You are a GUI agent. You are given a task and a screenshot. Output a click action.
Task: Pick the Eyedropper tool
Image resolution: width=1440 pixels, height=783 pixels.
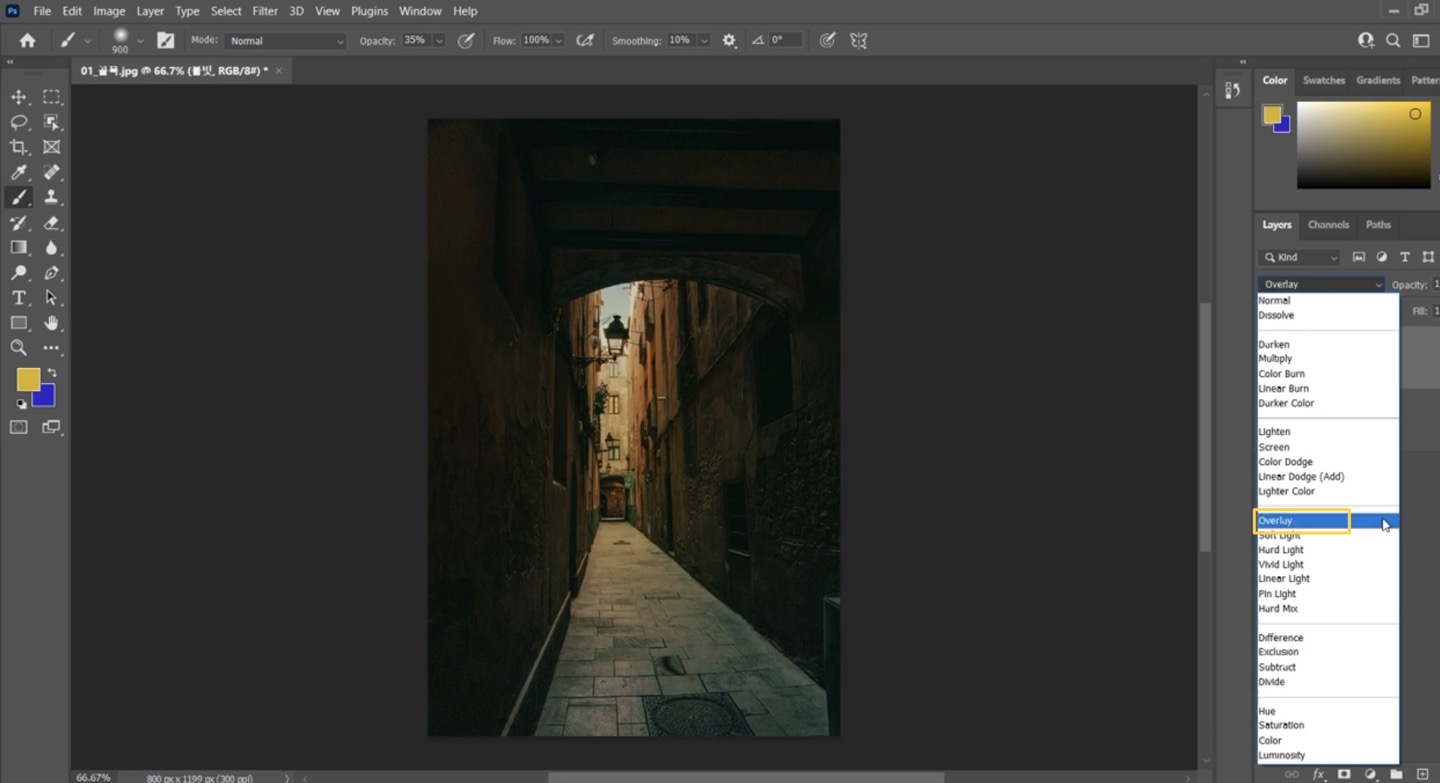click(18, 172)
